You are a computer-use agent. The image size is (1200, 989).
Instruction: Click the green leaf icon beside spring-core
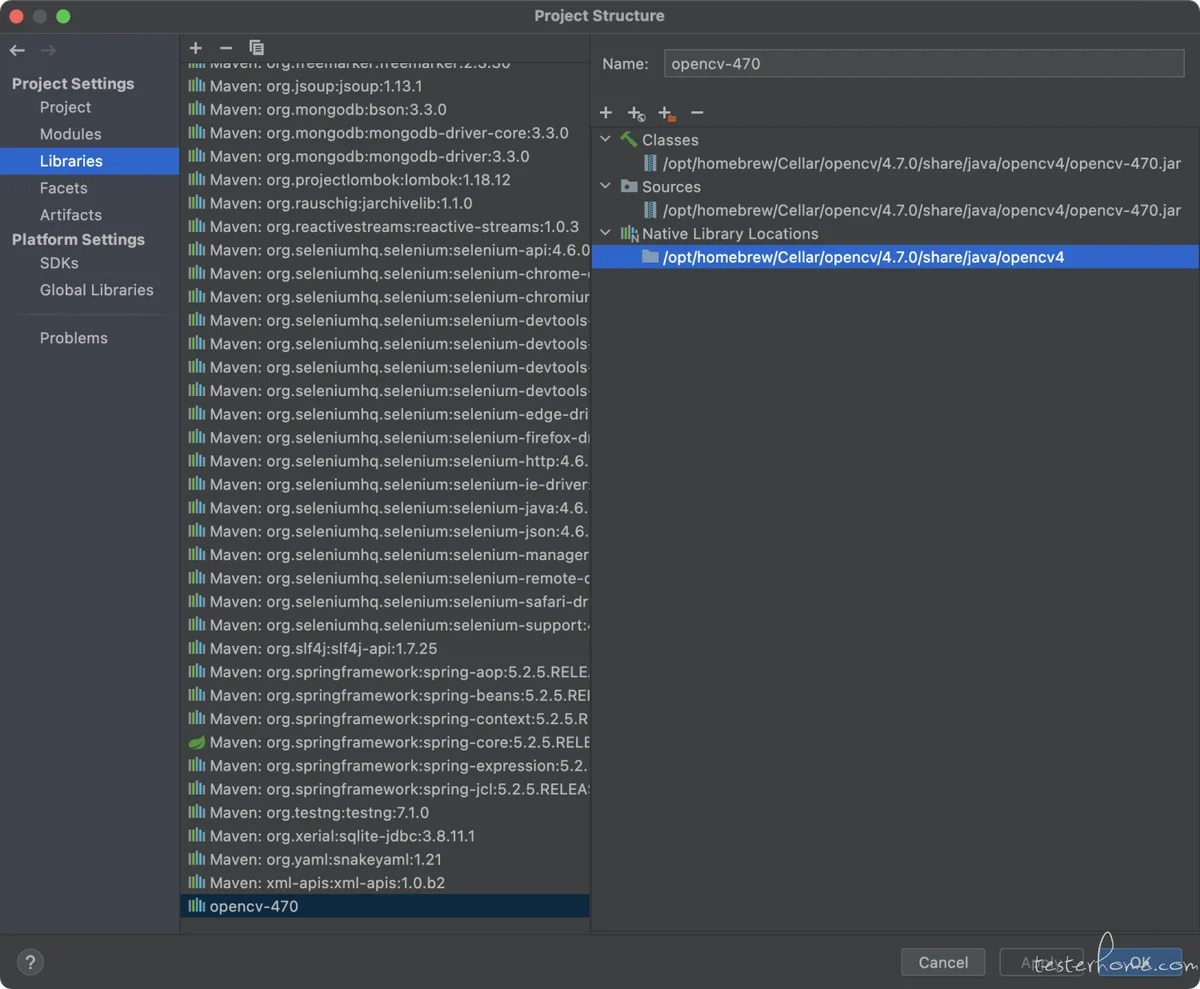[x=197, y=742]
